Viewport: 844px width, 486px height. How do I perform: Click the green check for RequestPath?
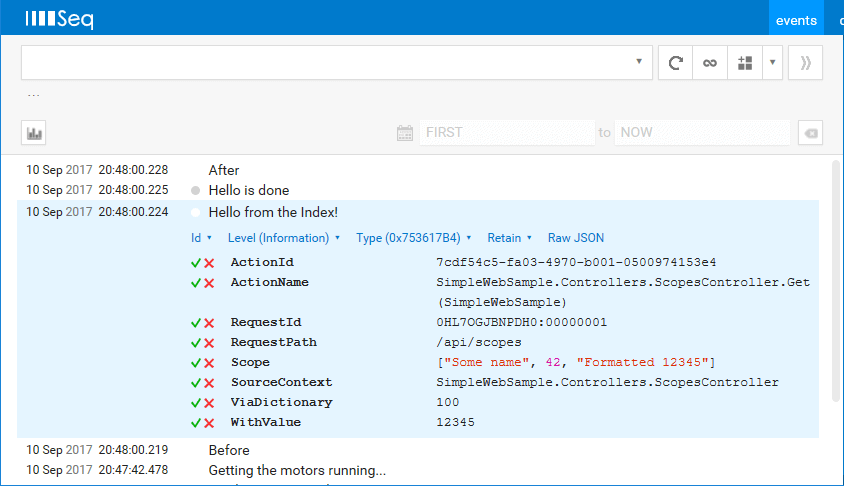click(x=196, y=342)
